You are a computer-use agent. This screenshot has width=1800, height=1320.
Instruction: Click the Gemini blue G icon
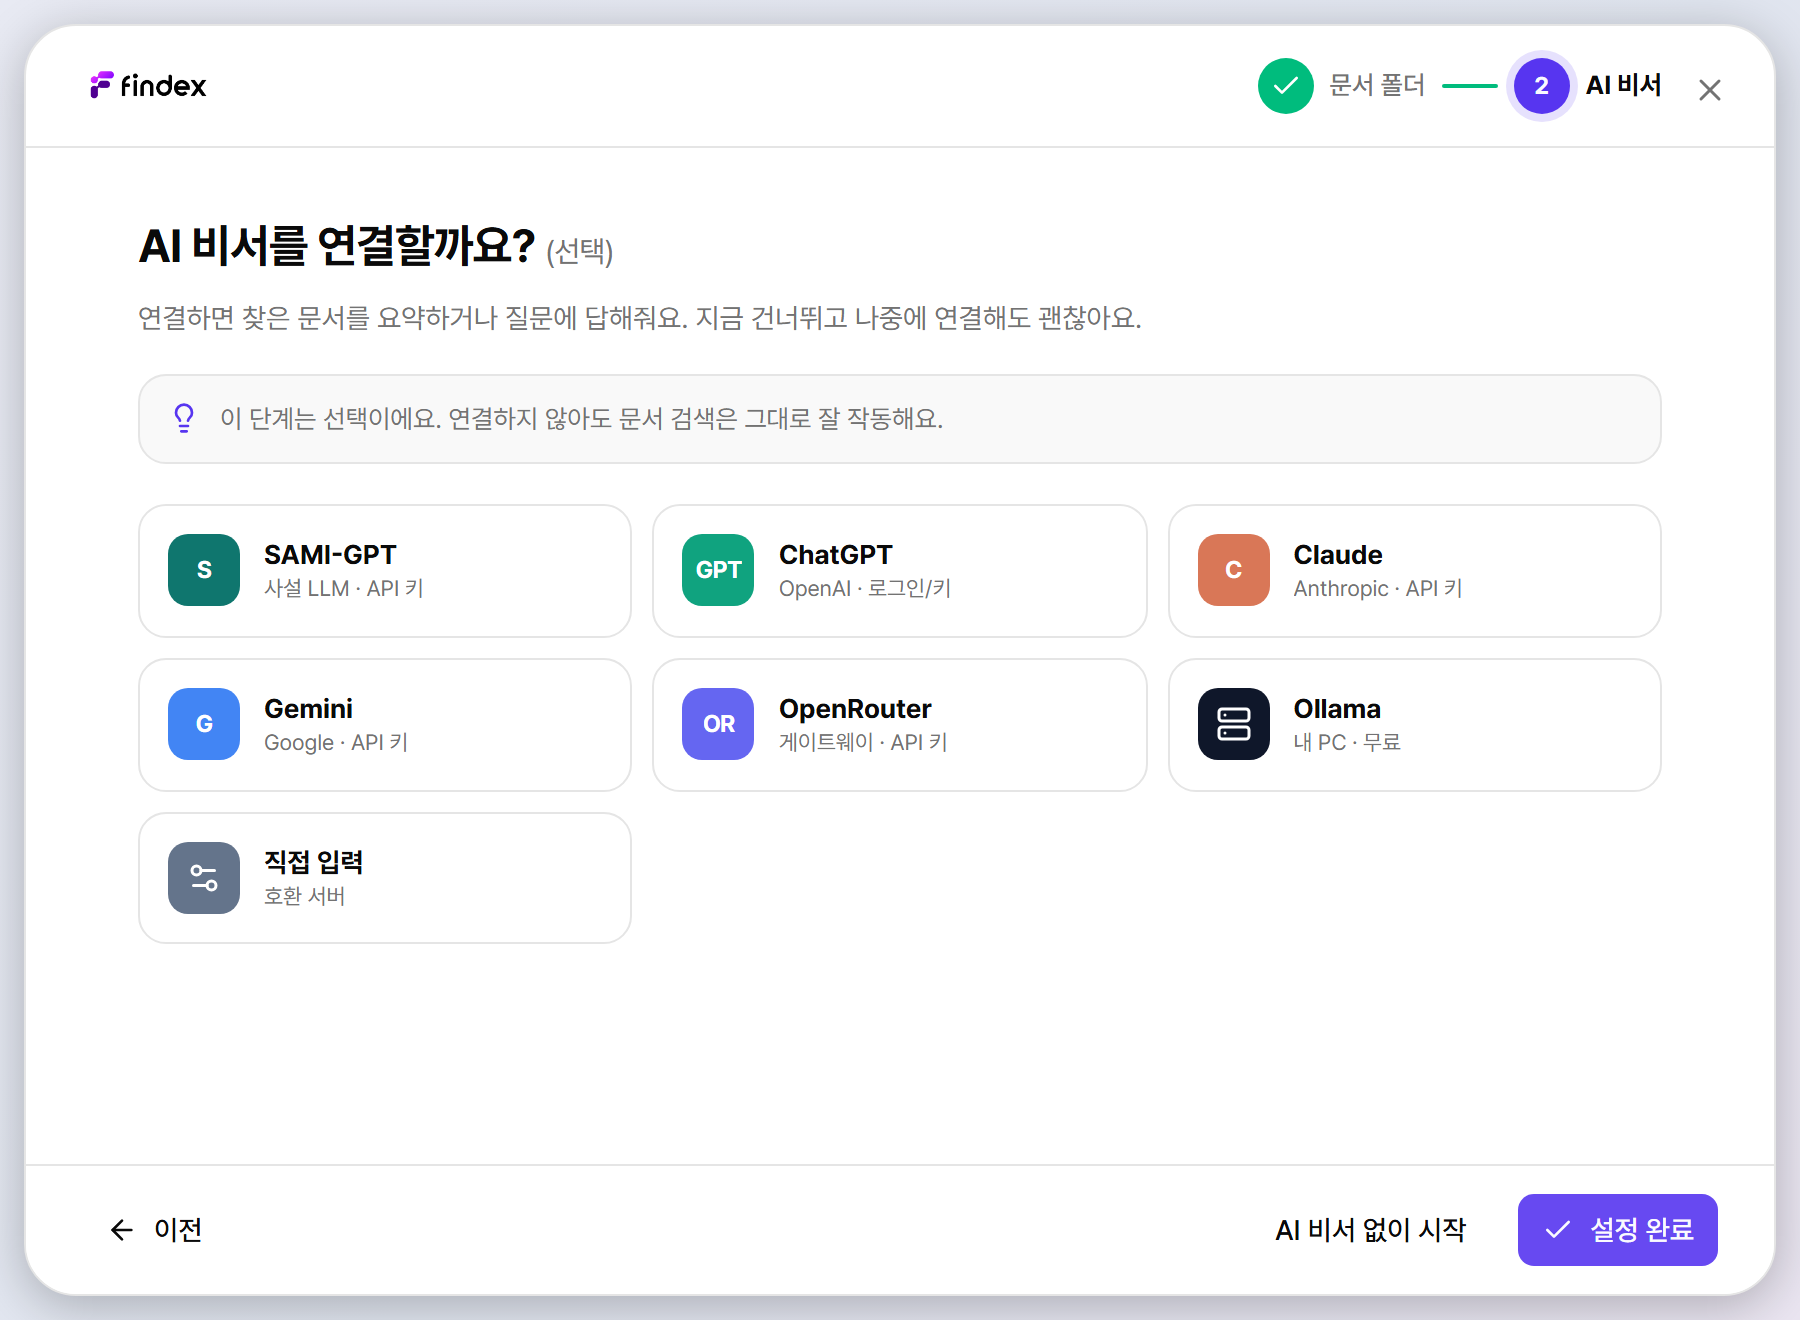coord(204,724)
